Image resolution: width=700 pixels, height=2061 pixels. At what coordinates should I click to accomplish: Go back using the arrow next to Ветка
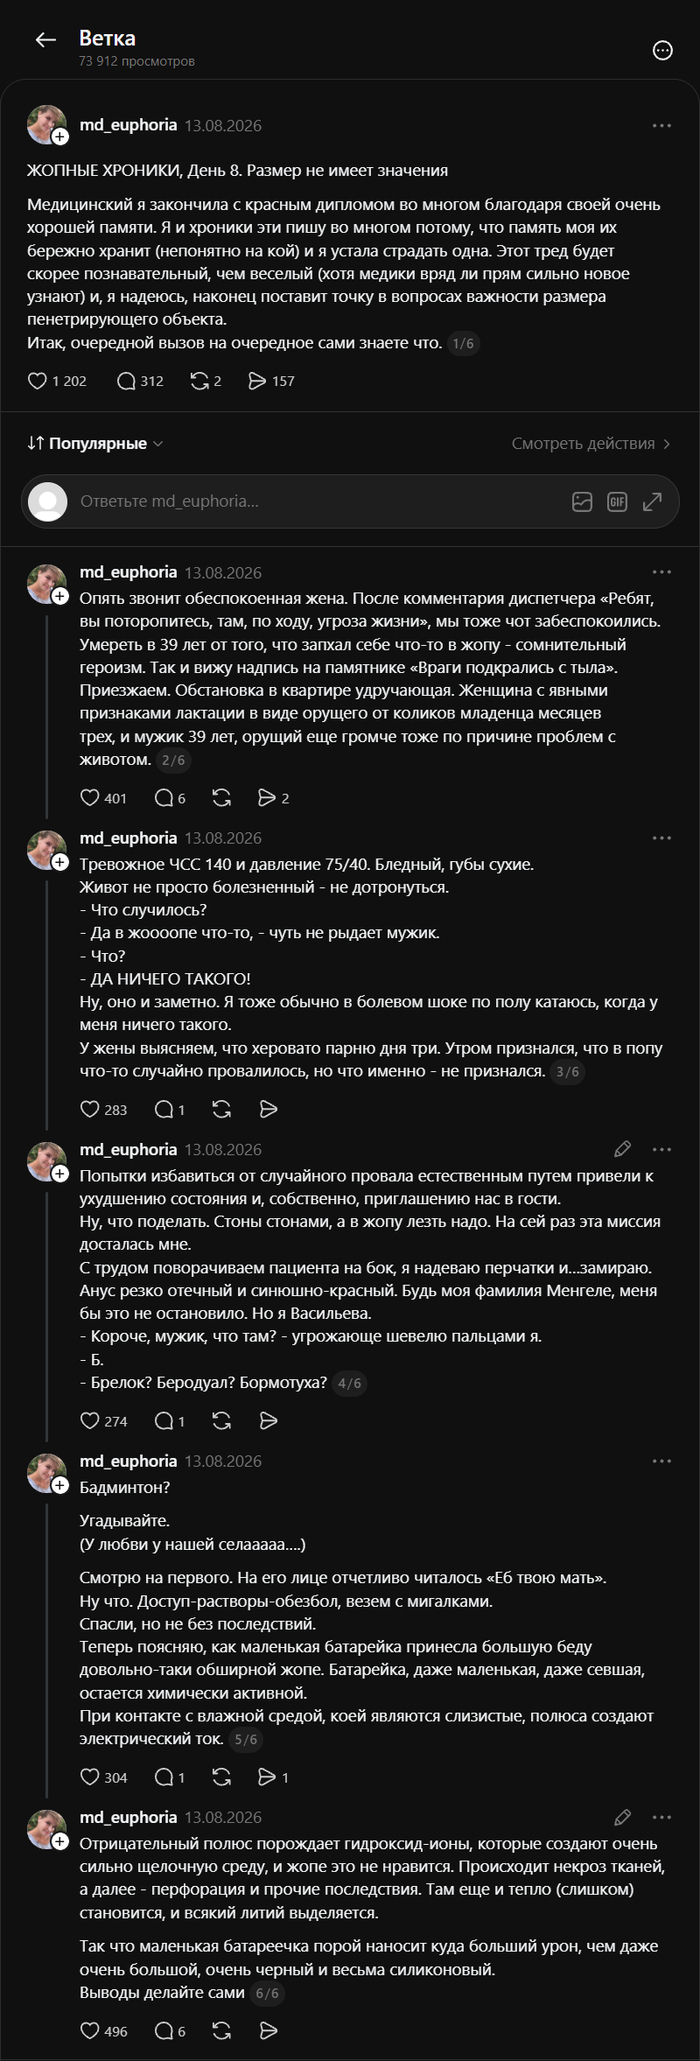45,40
